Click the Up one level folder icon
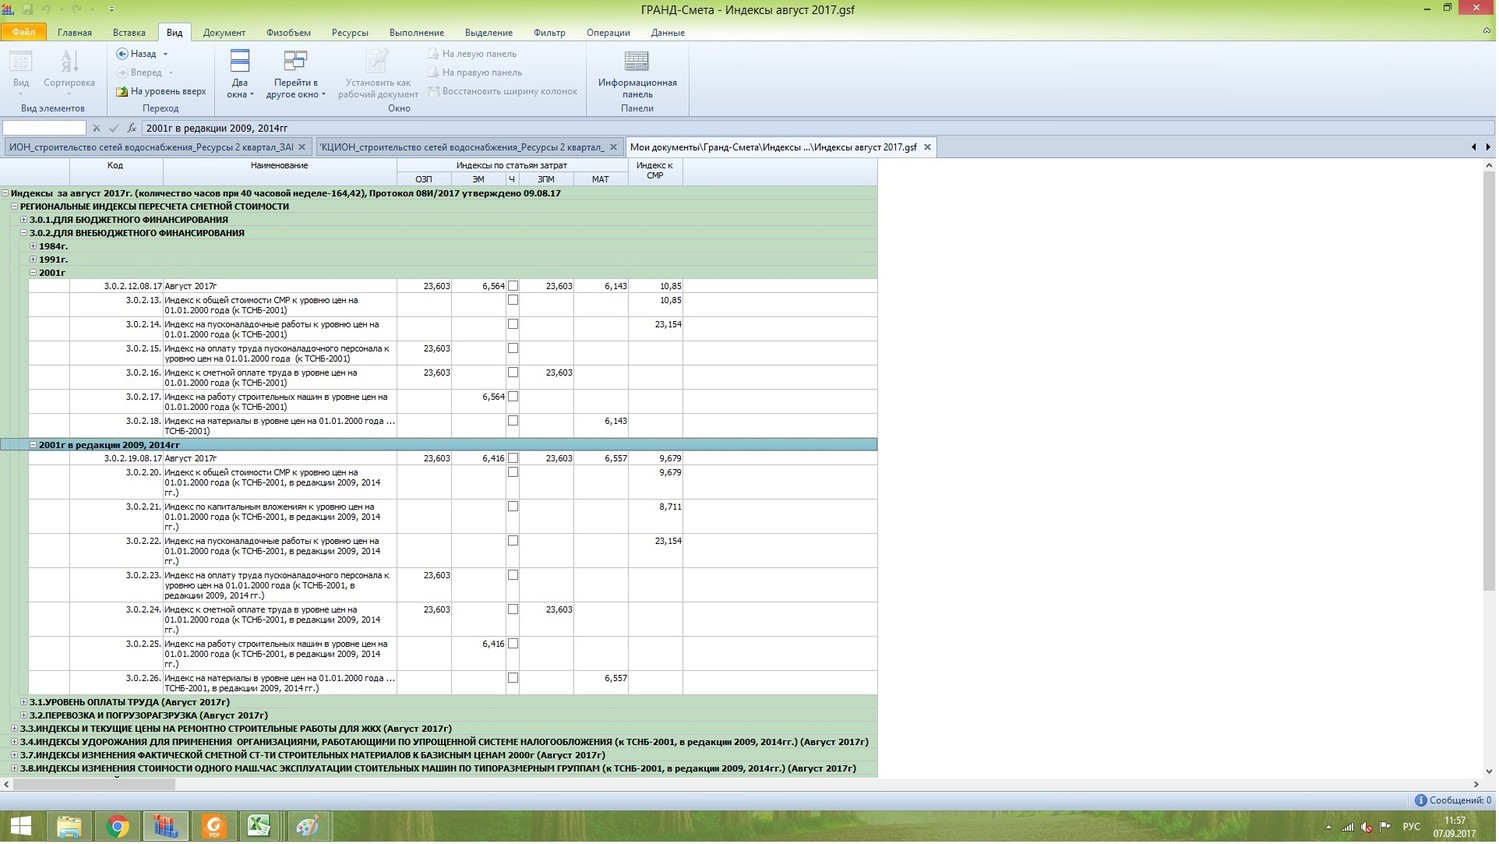 coord(122,91)
